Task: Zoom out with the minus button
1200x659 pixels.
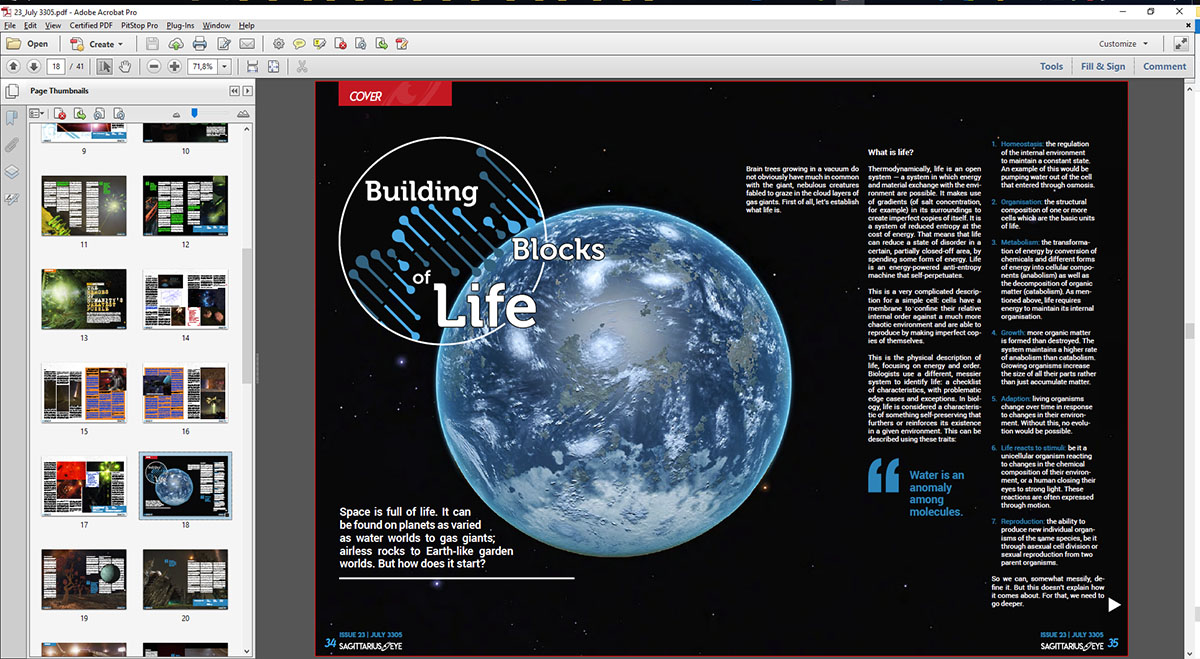Action: point(154,67)
